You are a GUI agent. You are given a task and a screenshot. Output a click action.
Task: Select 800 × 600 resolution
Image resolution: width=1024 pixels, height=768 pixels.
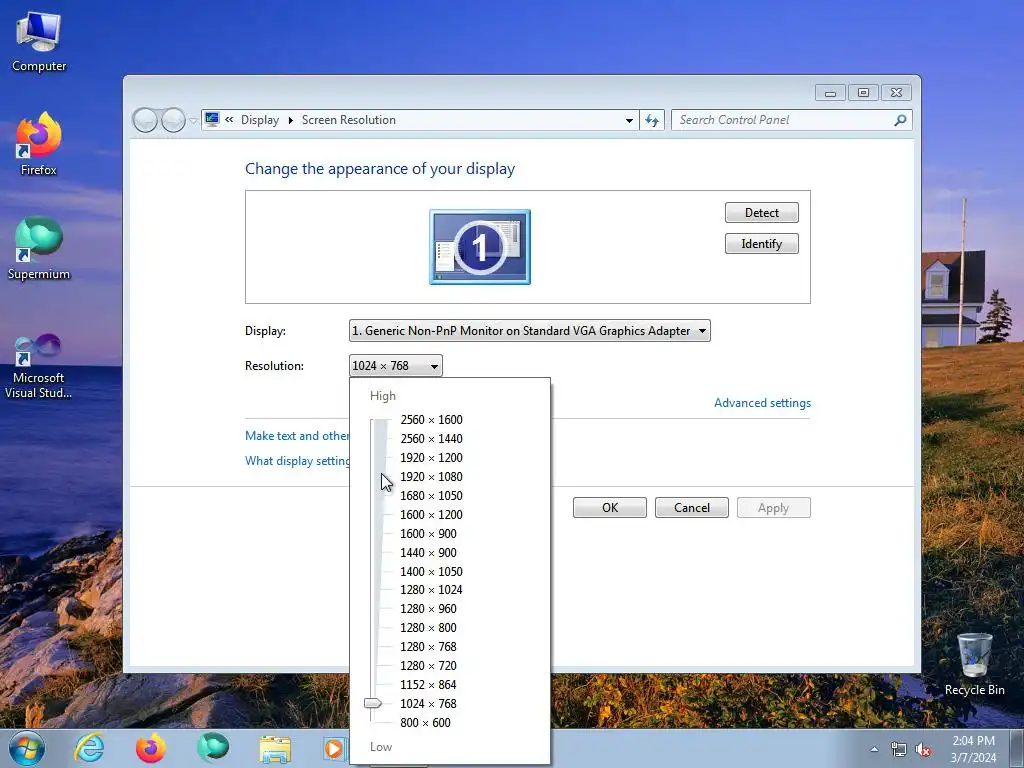[x=425, y=722]
